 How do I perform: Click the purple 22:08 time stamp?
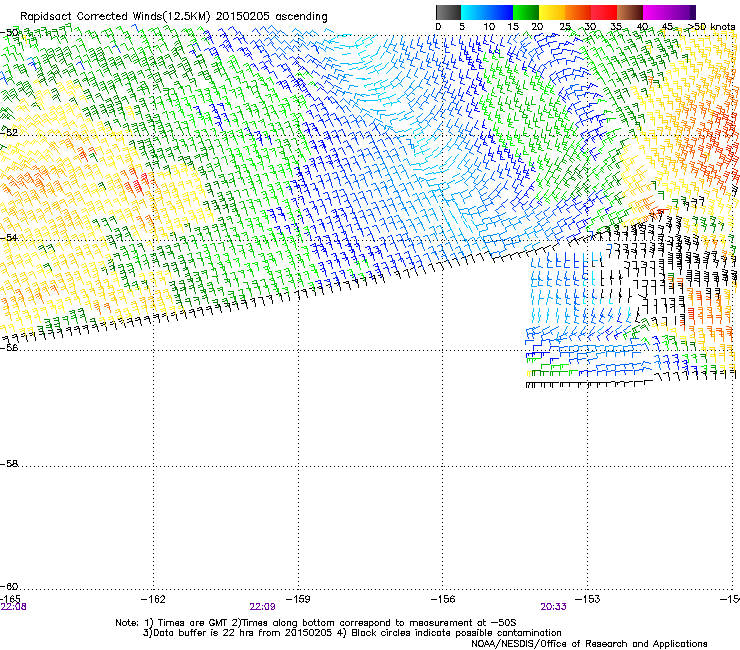13,607
